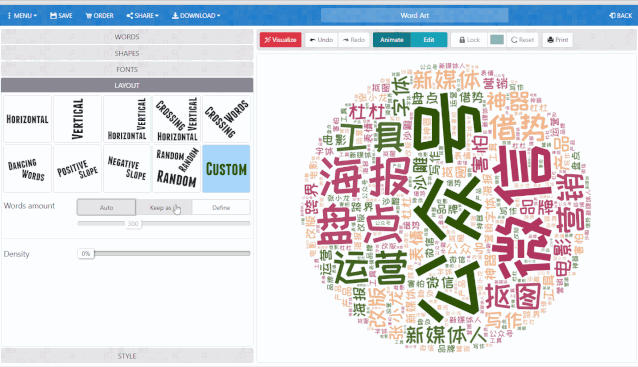
Task: Select Crossing Horizontal Vertical layout
Action: click(x=177, y=119)
